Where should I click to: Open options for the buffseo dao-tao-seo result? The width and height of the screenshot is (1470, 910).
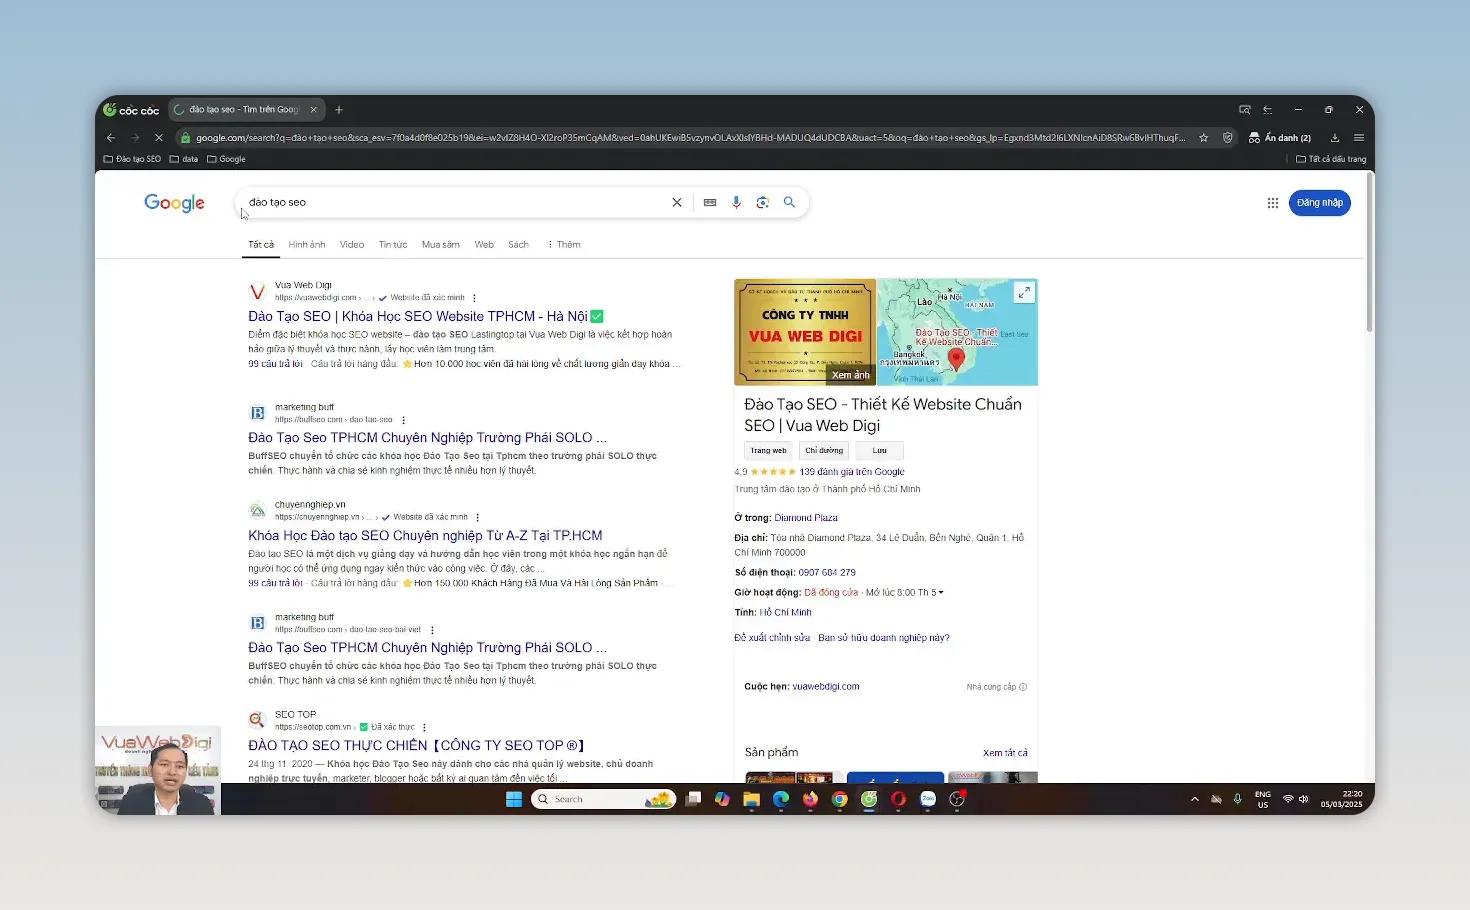[x=403, y=420]
